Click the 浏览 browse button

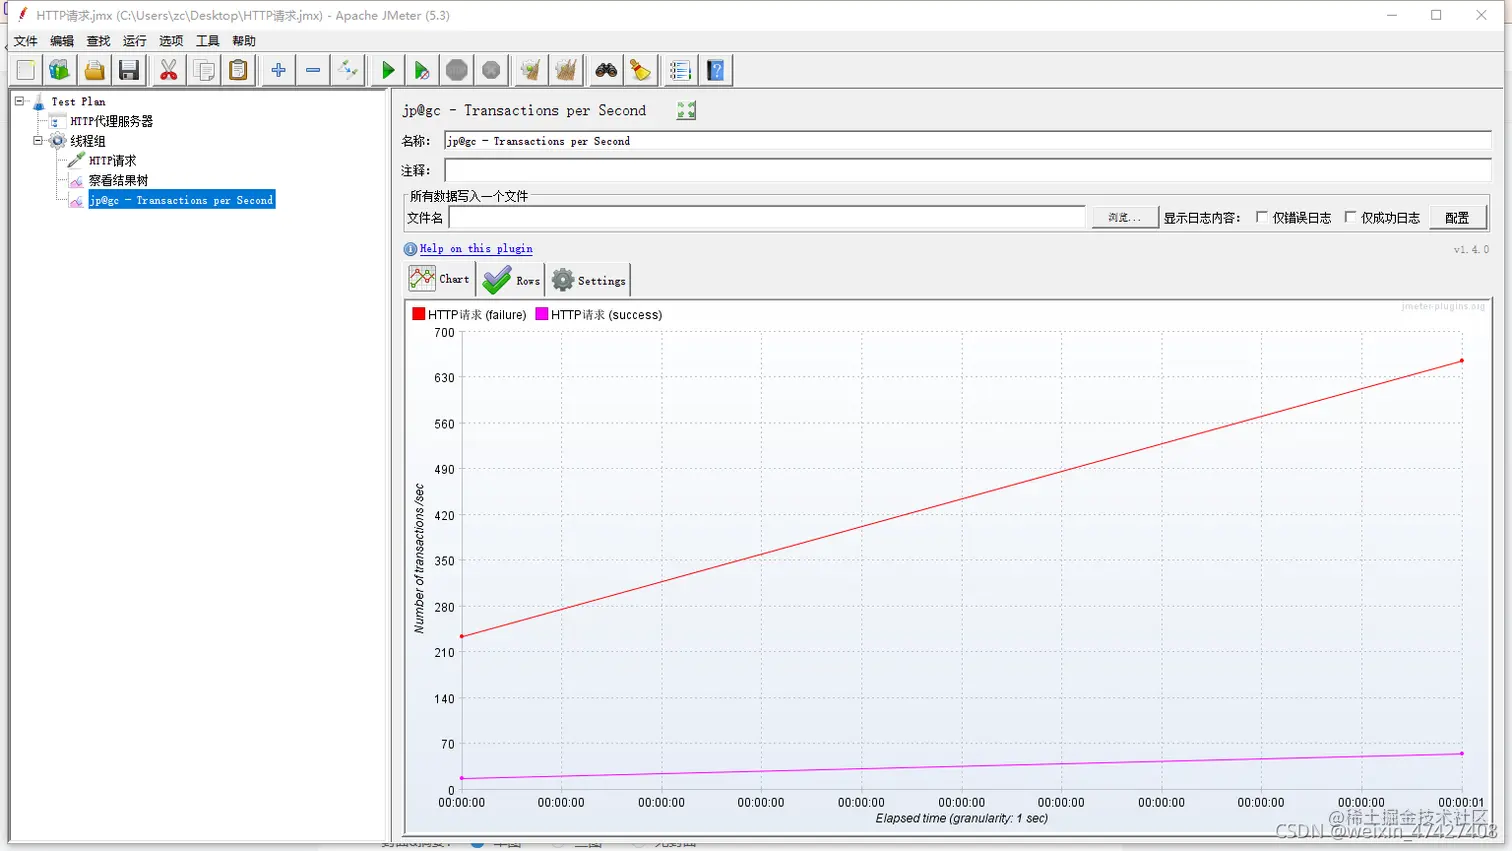coord(1124,217)
